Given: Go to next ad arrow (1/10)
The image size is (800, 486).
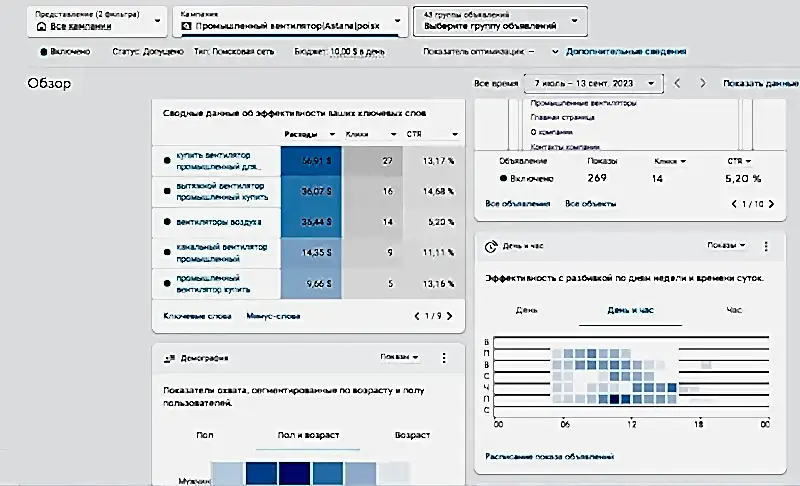Looking at the screenshot, I should (x=771, y=204).
